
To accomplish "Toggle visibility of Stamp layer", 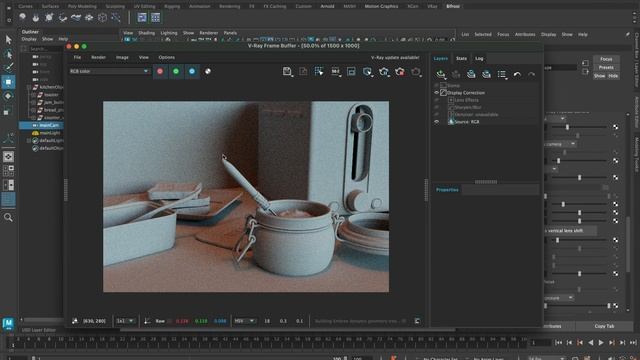I will (x=436, y=85).
